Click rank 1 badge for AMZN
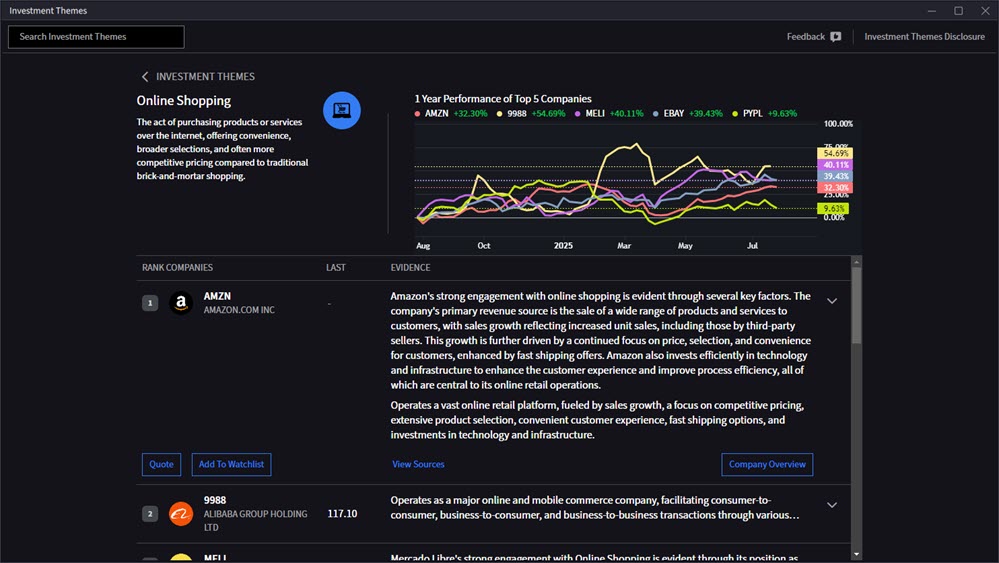This screenshot has width=999, height=563. pos(150,303)
